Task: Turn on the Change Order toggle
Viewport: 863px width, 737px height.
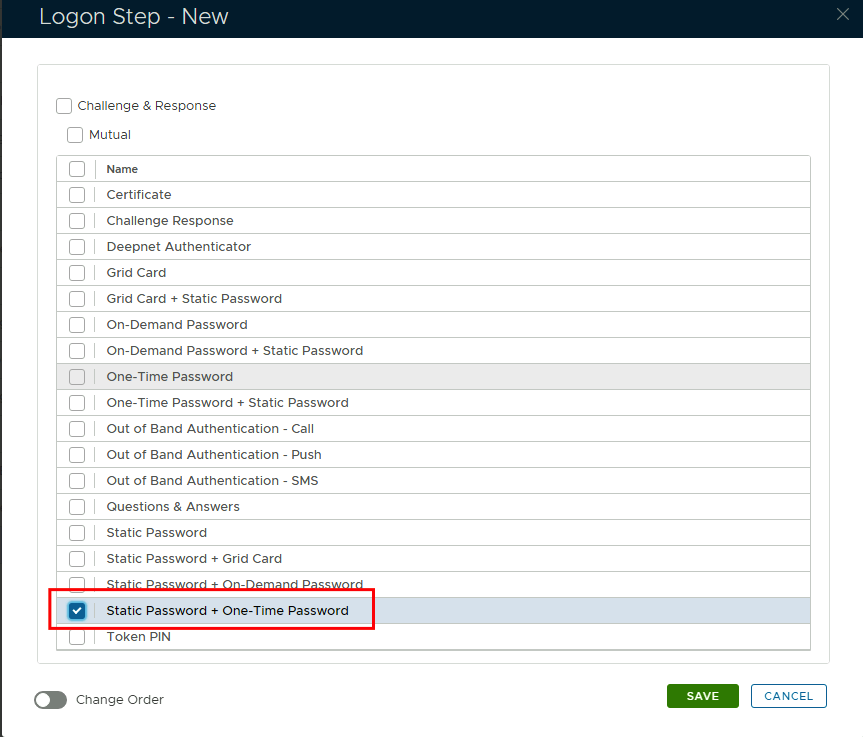Action: tap(50, 700)
